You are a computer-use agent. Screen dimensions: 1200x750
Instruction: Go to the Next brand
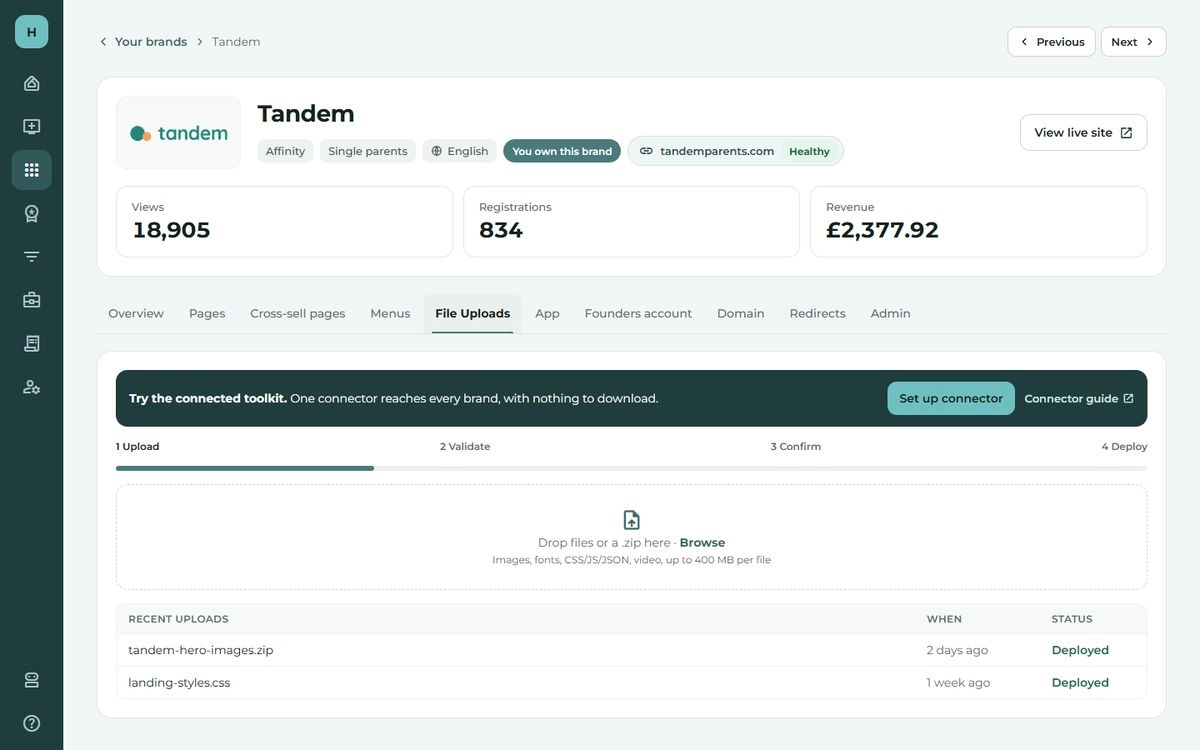click(1133, 42)
